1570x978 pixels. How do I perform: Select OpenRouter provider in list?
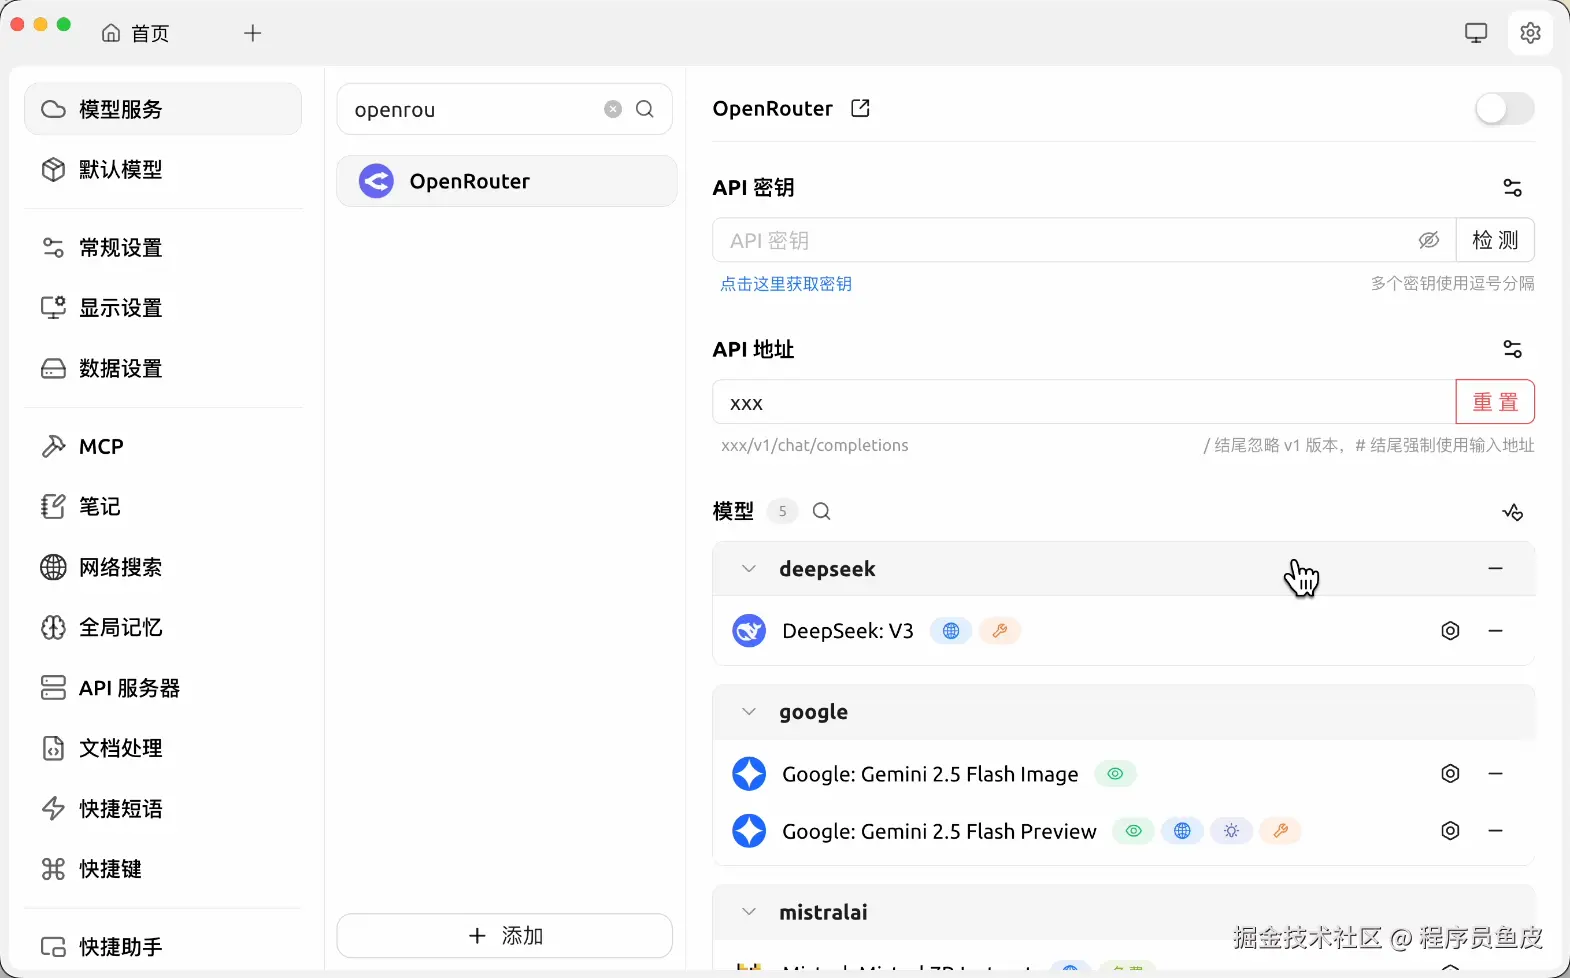coord(506,181)
